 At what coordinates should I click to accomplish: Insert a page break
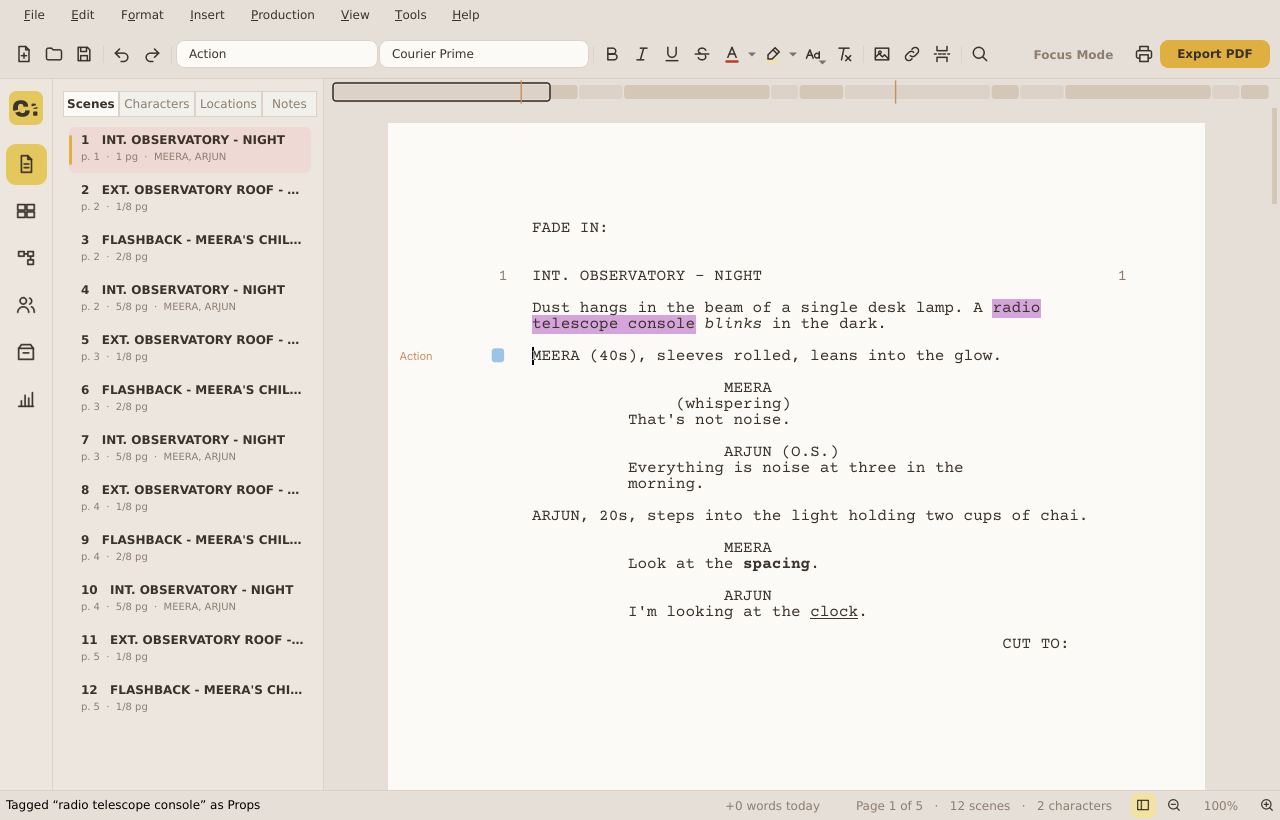tap(942, 54)
